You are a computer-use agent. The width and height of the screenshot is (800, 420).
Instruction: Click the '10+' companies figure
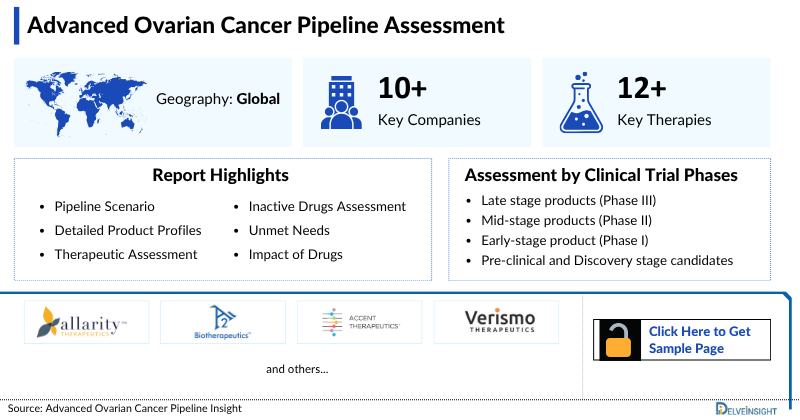point(402,88)
